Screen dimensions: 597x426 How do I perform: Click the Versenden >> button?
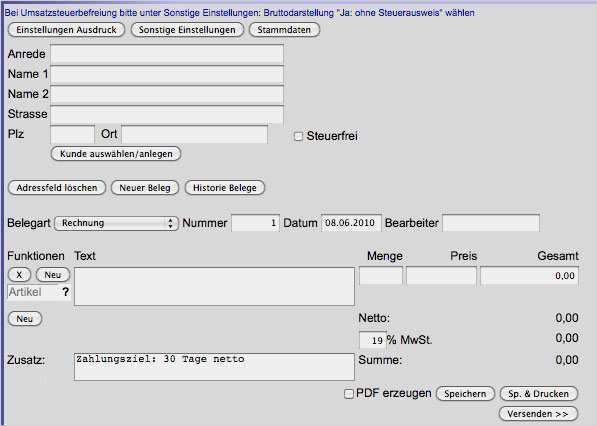[x=538, y=413]
